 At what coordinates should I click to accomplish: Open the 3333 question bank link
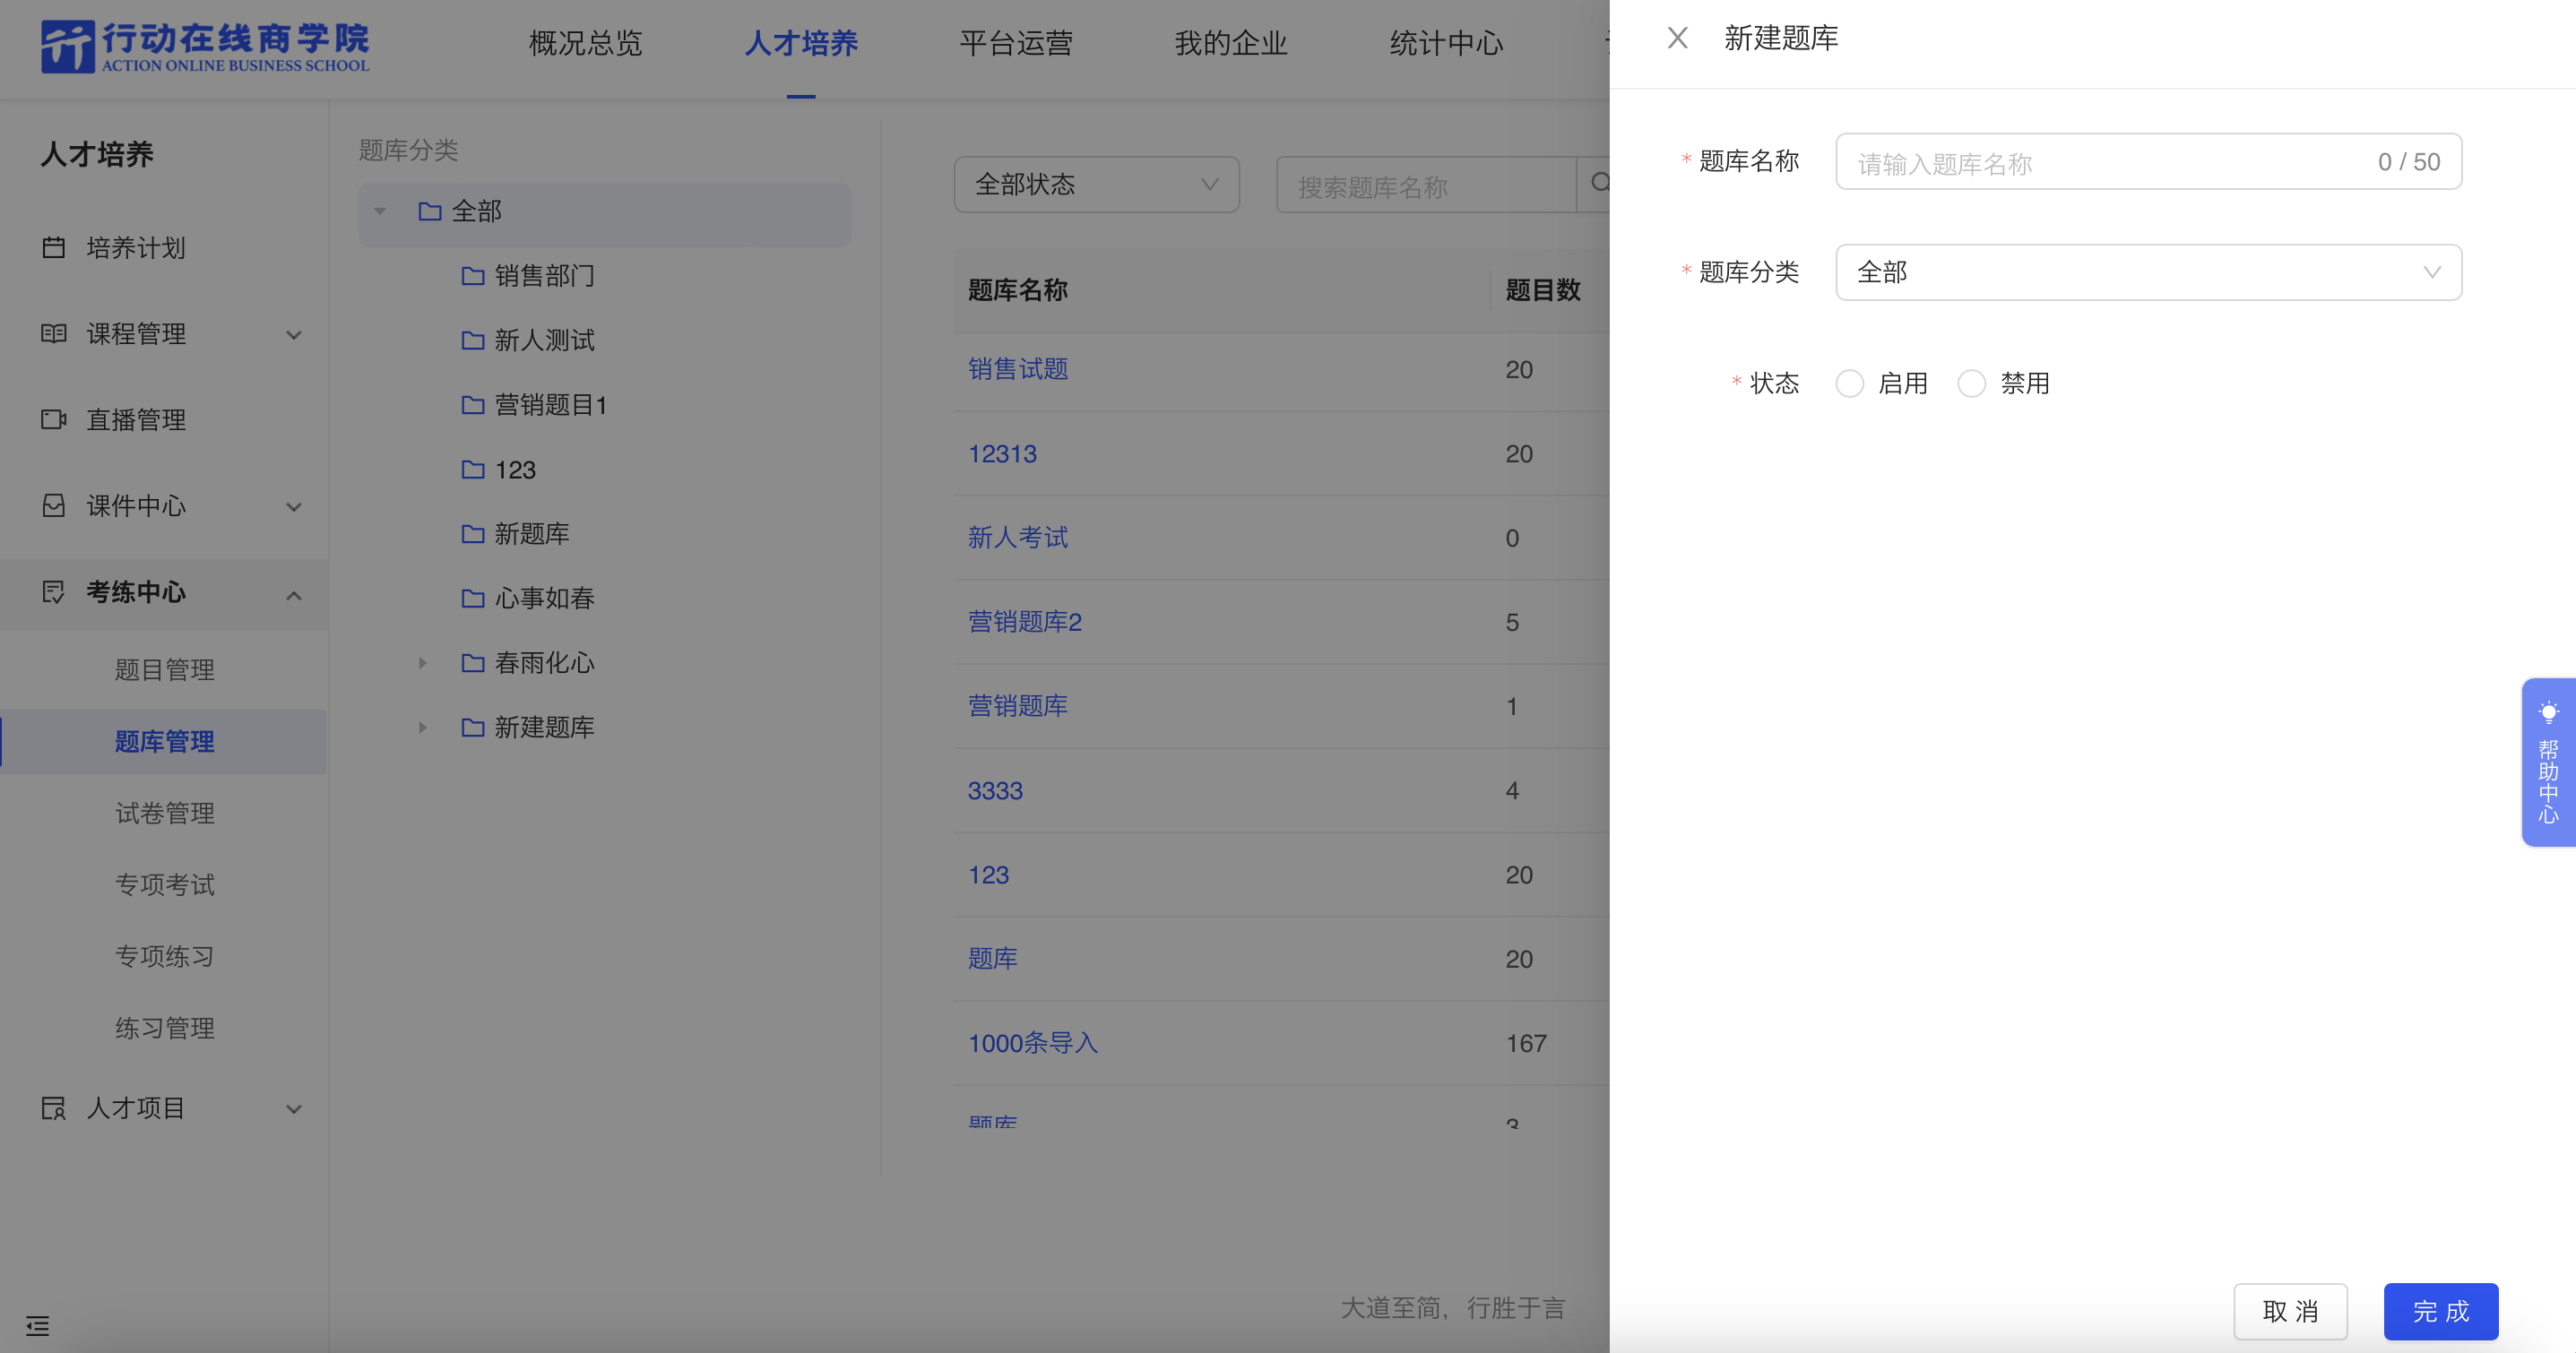pos(995,791)
